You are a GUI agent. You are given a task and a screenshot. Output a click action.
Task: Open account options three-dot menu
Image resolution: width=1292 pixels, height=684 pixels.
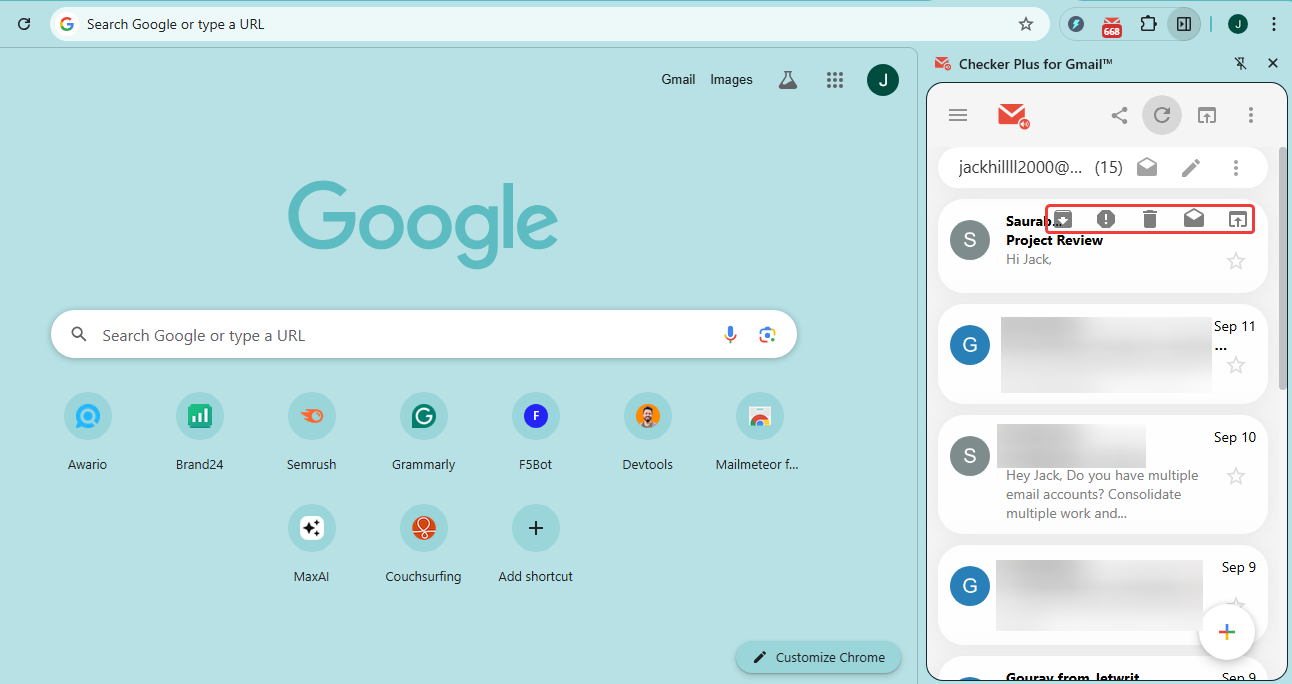(x=1236, y=168)
